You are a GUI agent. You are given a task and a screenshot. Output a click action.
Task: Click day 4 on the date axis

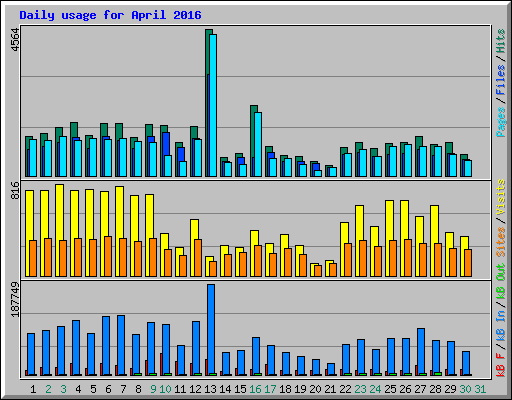tap(78, 389)
